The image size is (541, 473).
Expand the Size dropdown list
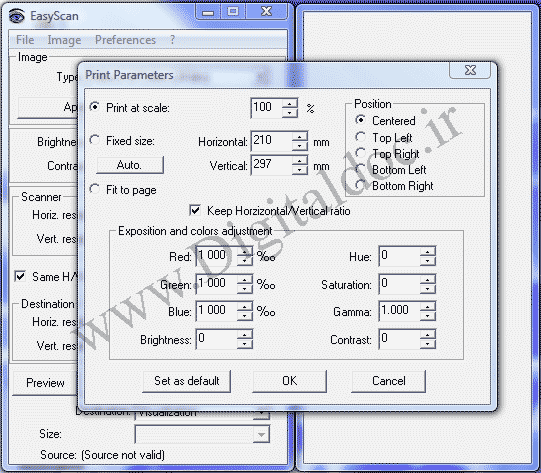[261, 434]
